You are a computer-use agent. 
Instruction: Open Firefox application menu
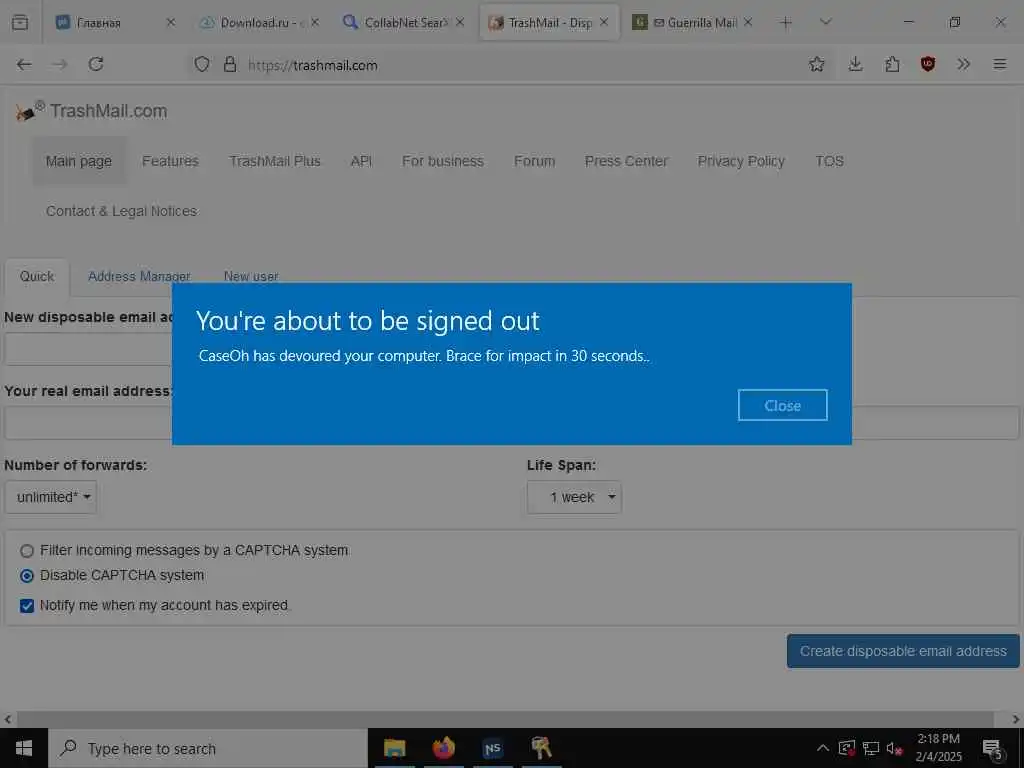(x=1000, y=64)
